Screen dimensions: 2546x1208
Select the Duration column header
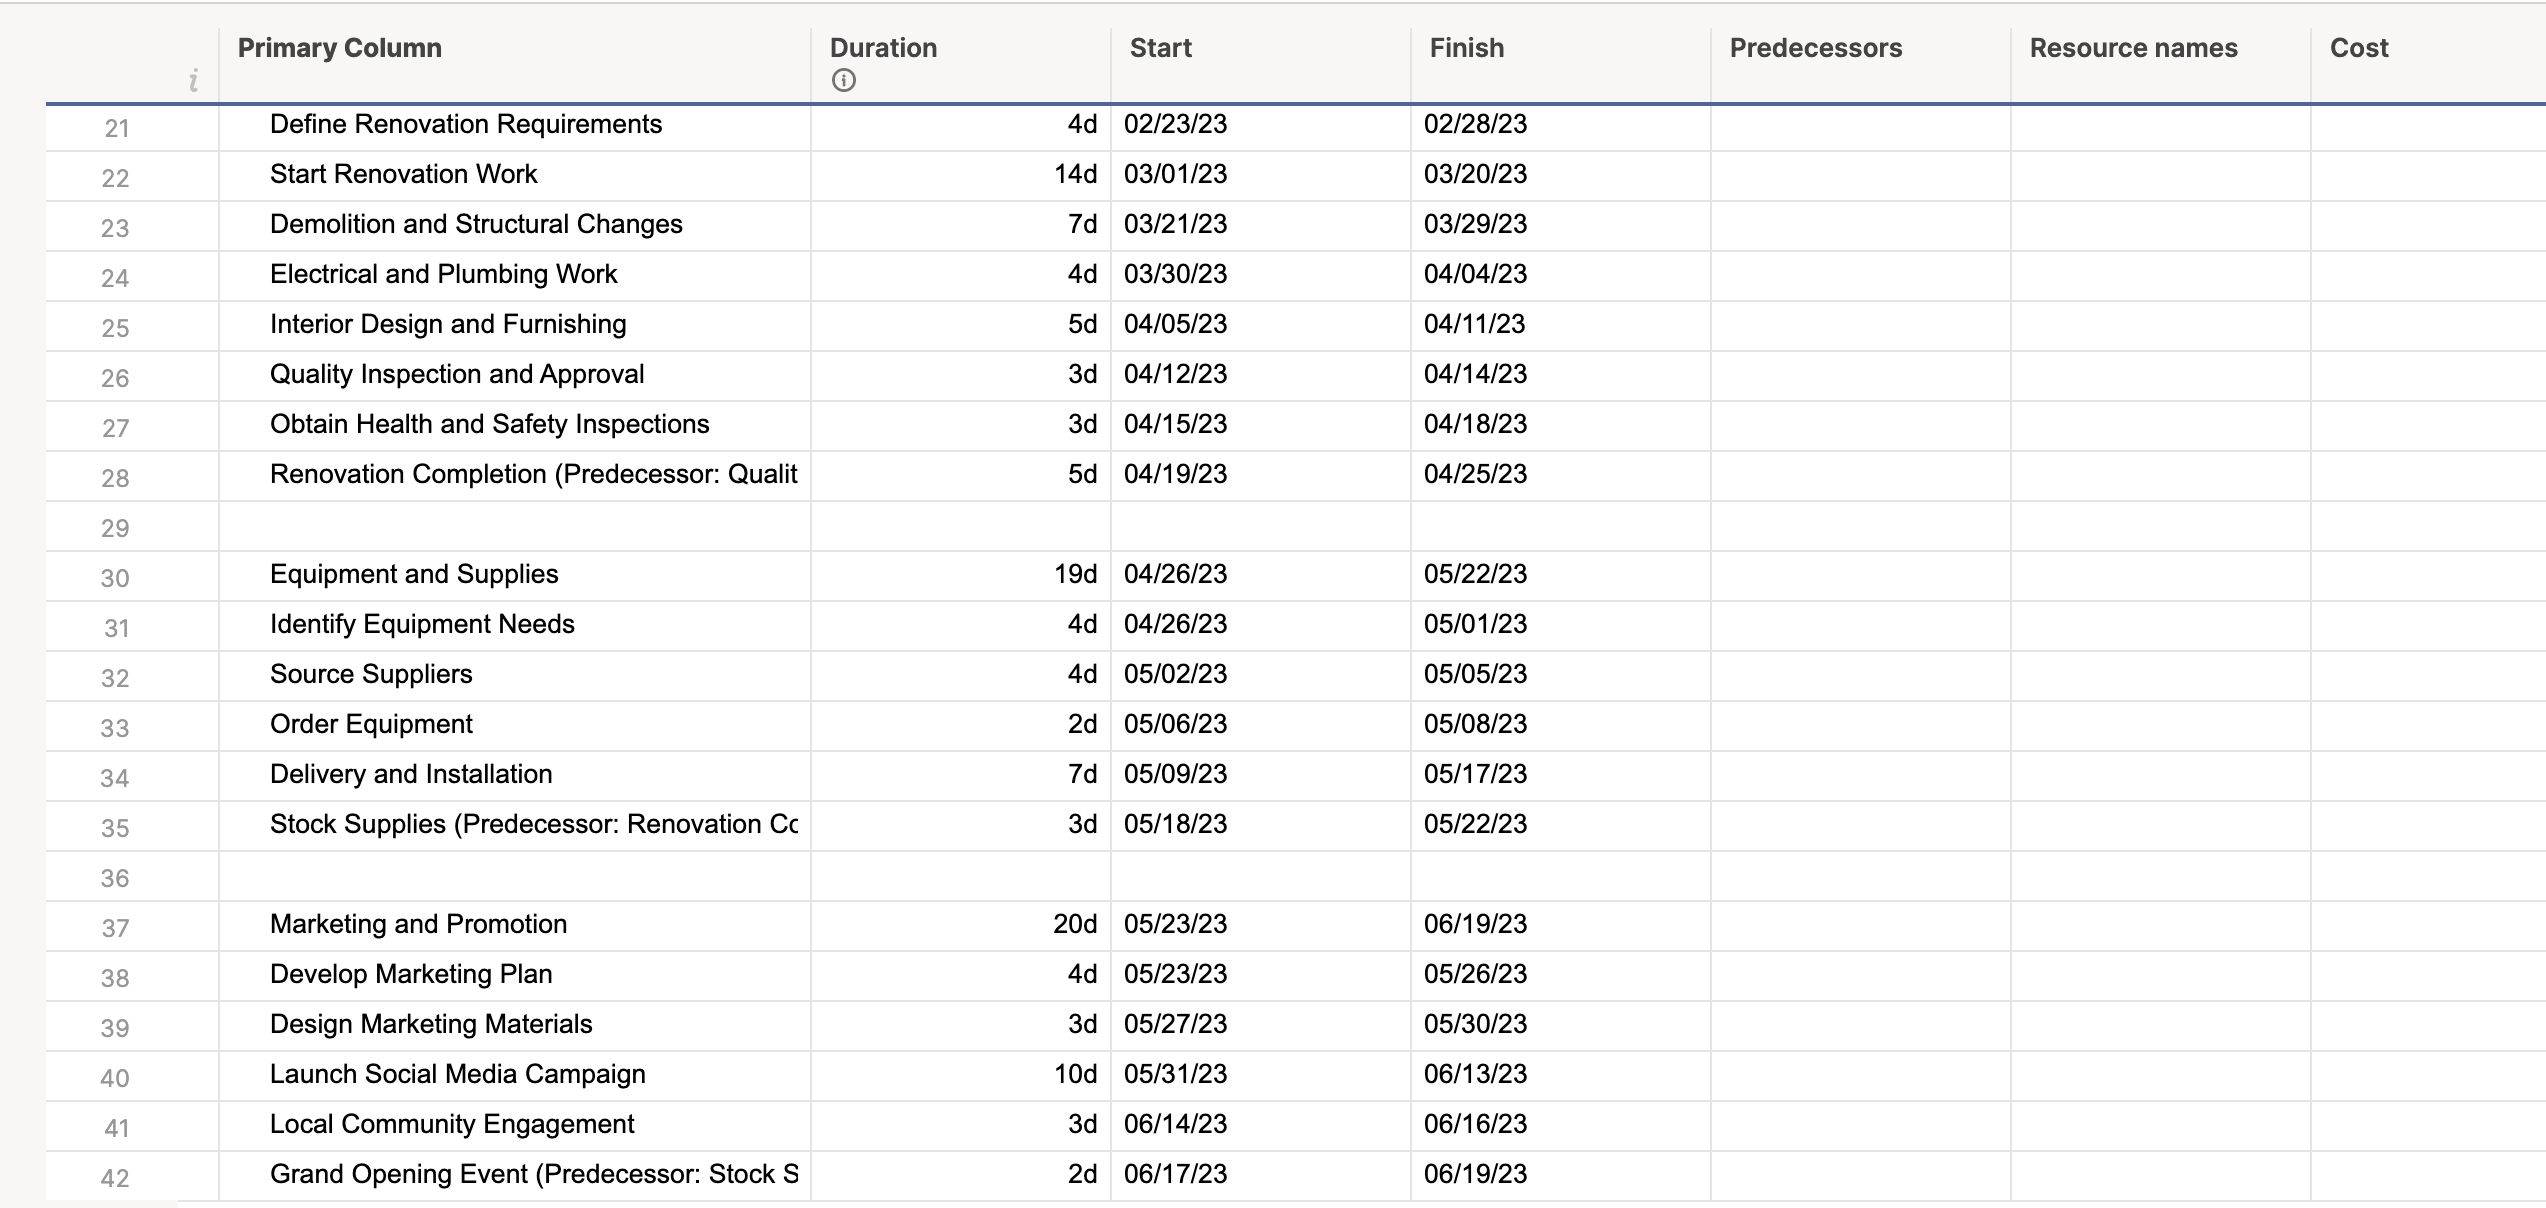pos(883,47)
